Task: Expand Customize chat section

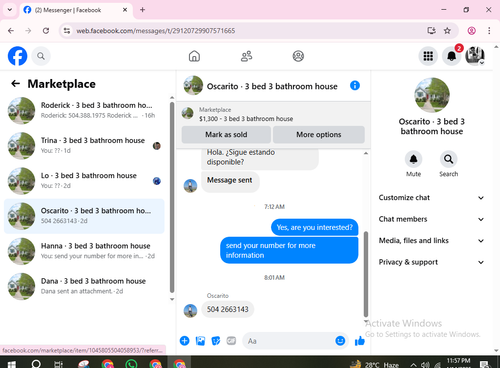Action: (431, 198)
